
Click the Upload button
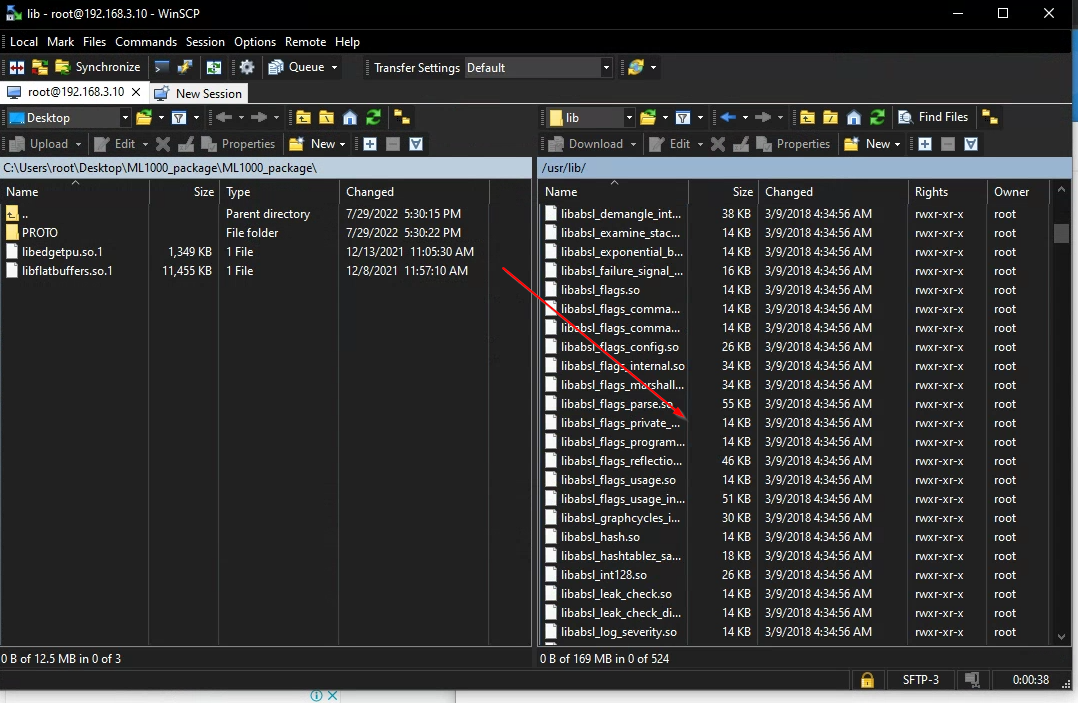40,144
